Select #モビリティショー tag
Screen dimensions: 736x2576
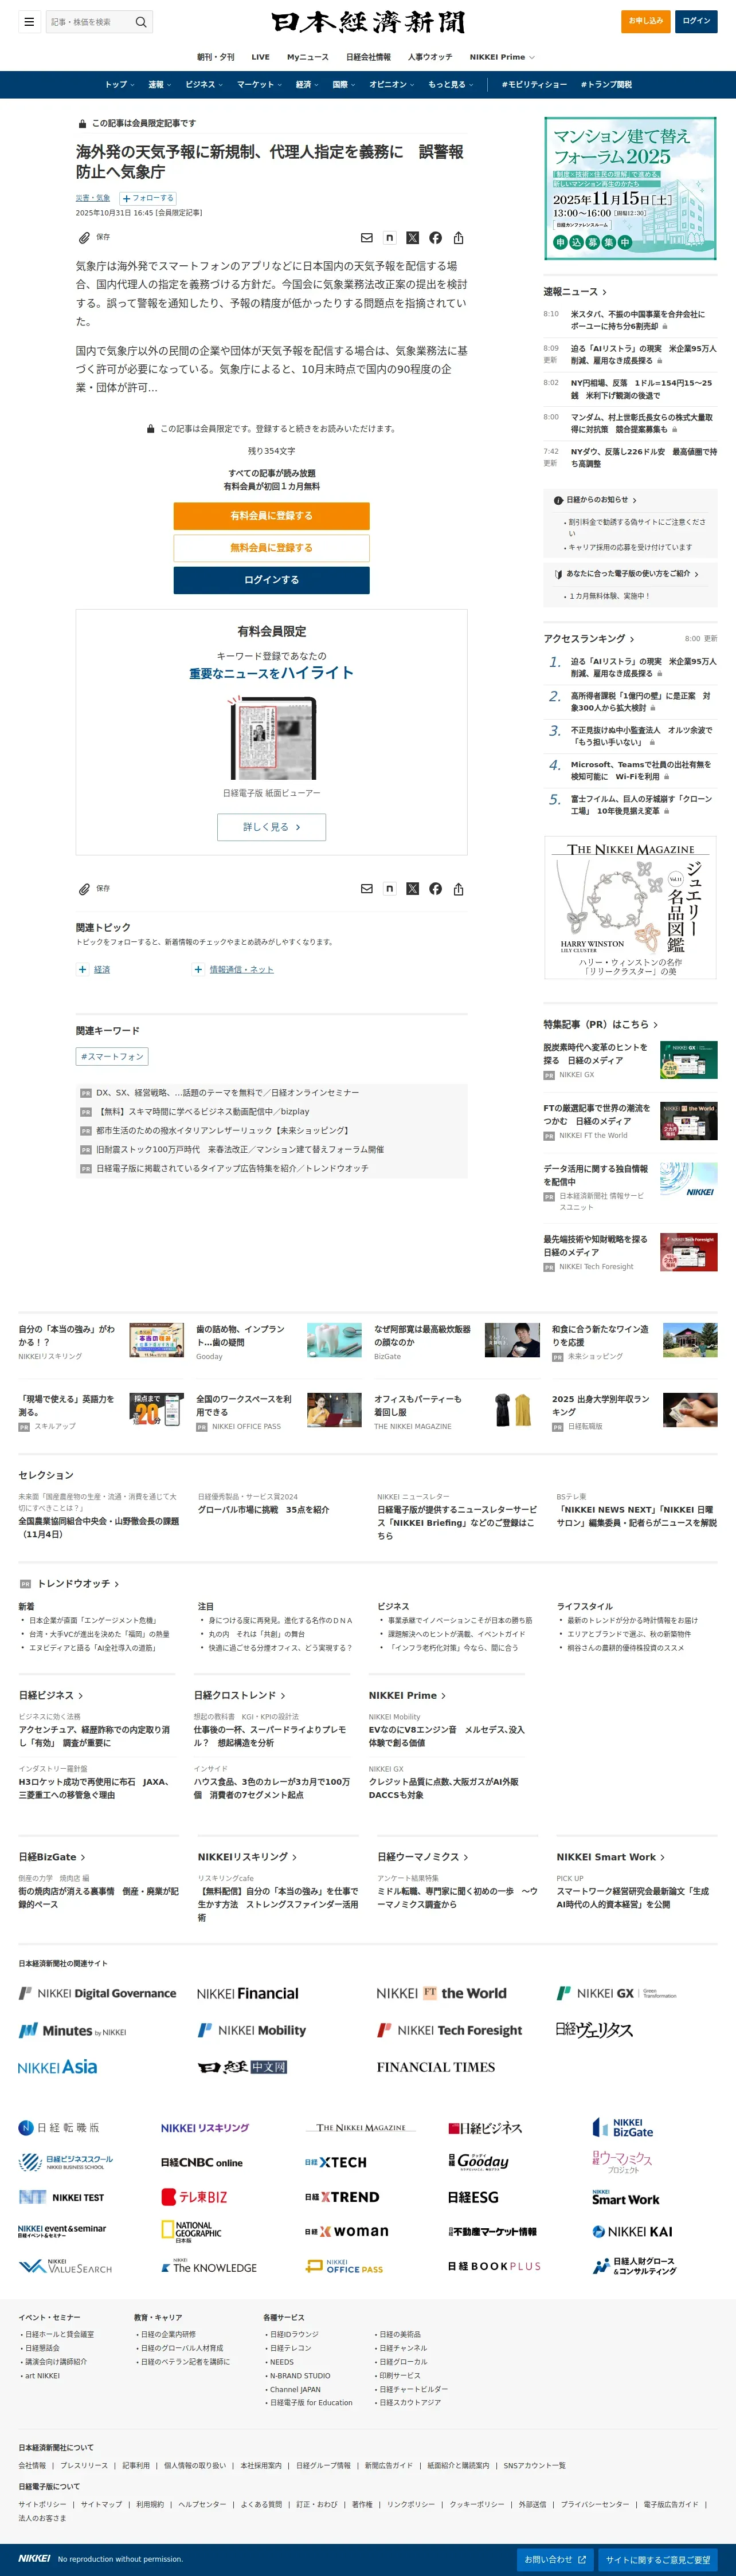point(534,85)
